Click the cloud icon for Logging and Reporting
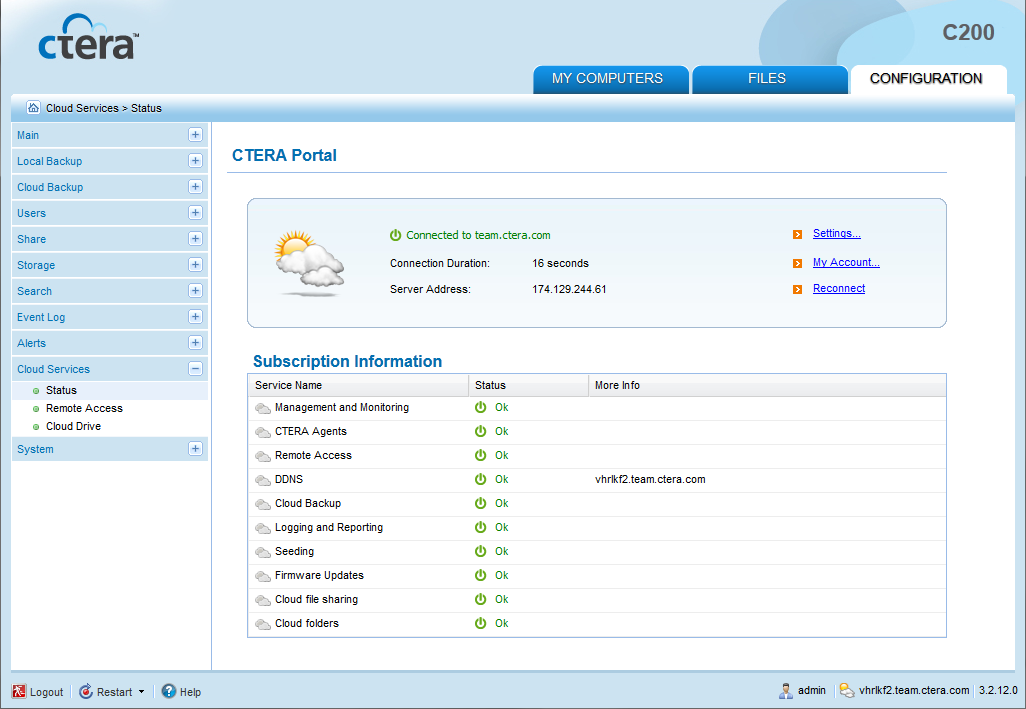1026x709 pixels. point(263,528)
